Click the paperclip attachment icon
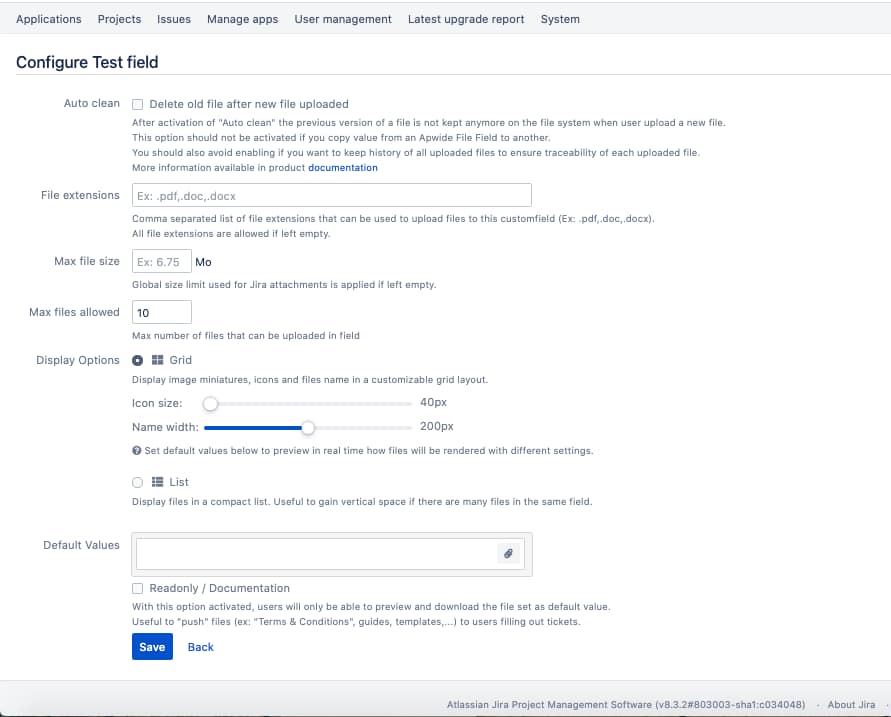The image size is (891, 717). [x=509, y=553]
